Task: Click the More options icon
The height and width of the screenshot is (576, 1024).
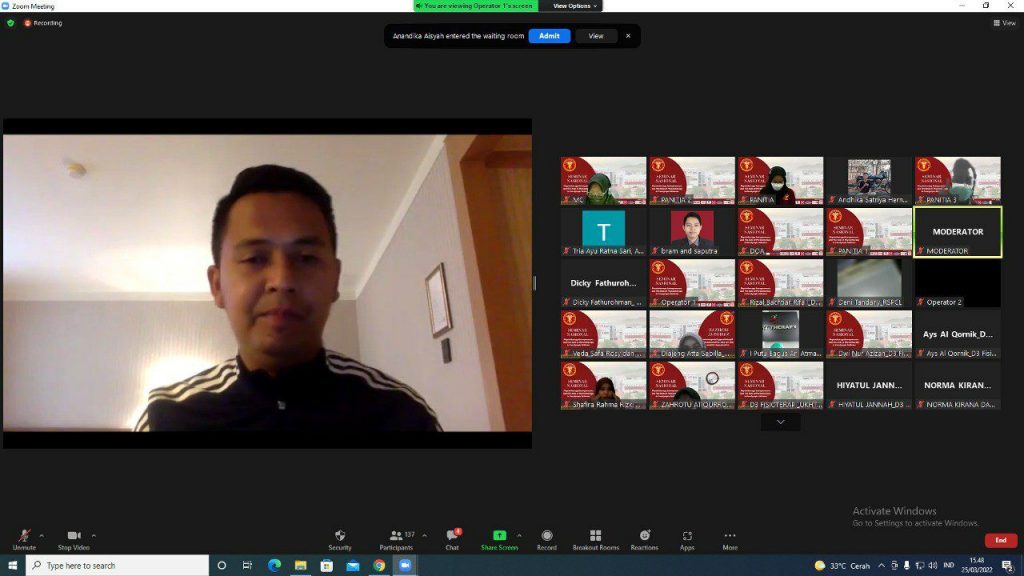Action: click(730, 539)
